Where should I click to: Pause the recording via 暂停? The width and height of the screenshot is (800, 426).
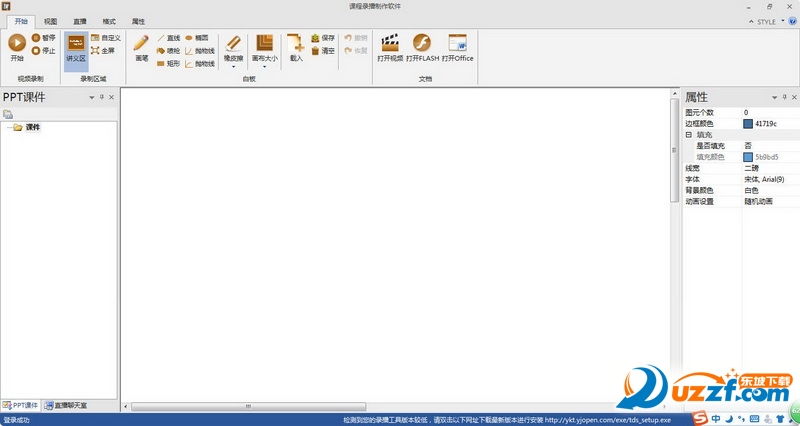43,38
